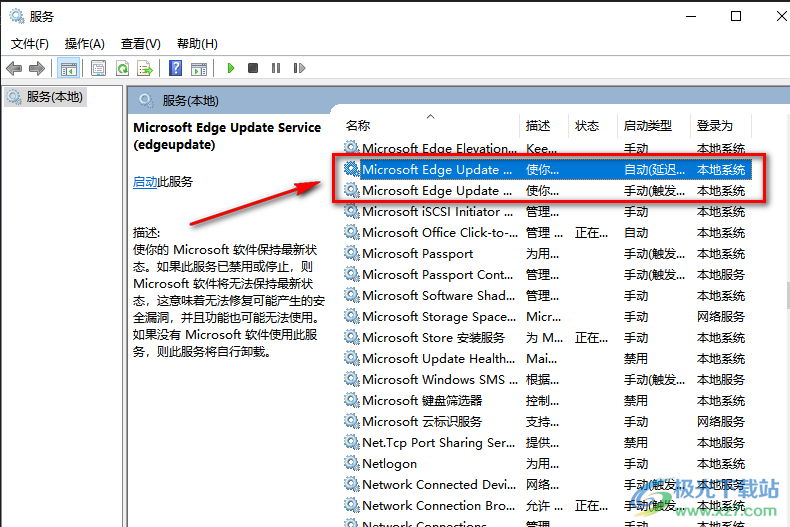Click the Forward arrow in toolbar

pos(37,68)
